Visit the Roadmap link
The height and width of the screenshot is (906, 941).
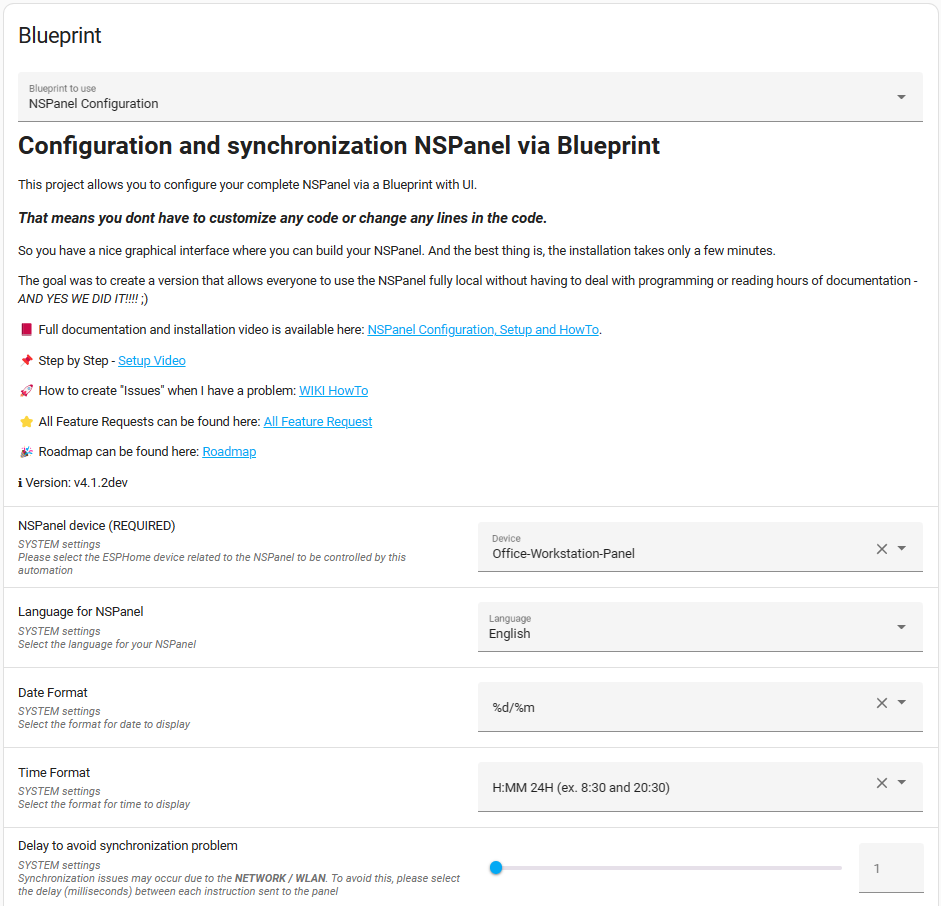coord(229,452)
